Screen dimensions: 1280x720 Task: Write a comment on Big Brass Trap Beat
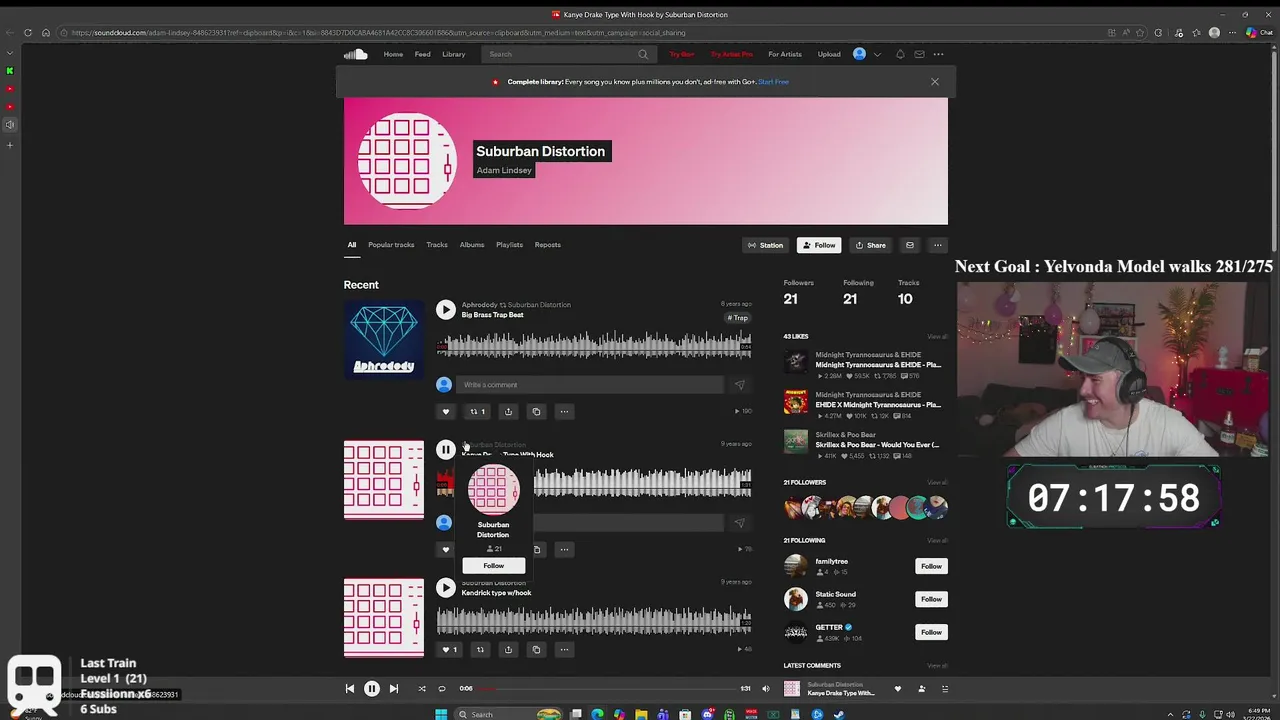click(x=590, y=385)
